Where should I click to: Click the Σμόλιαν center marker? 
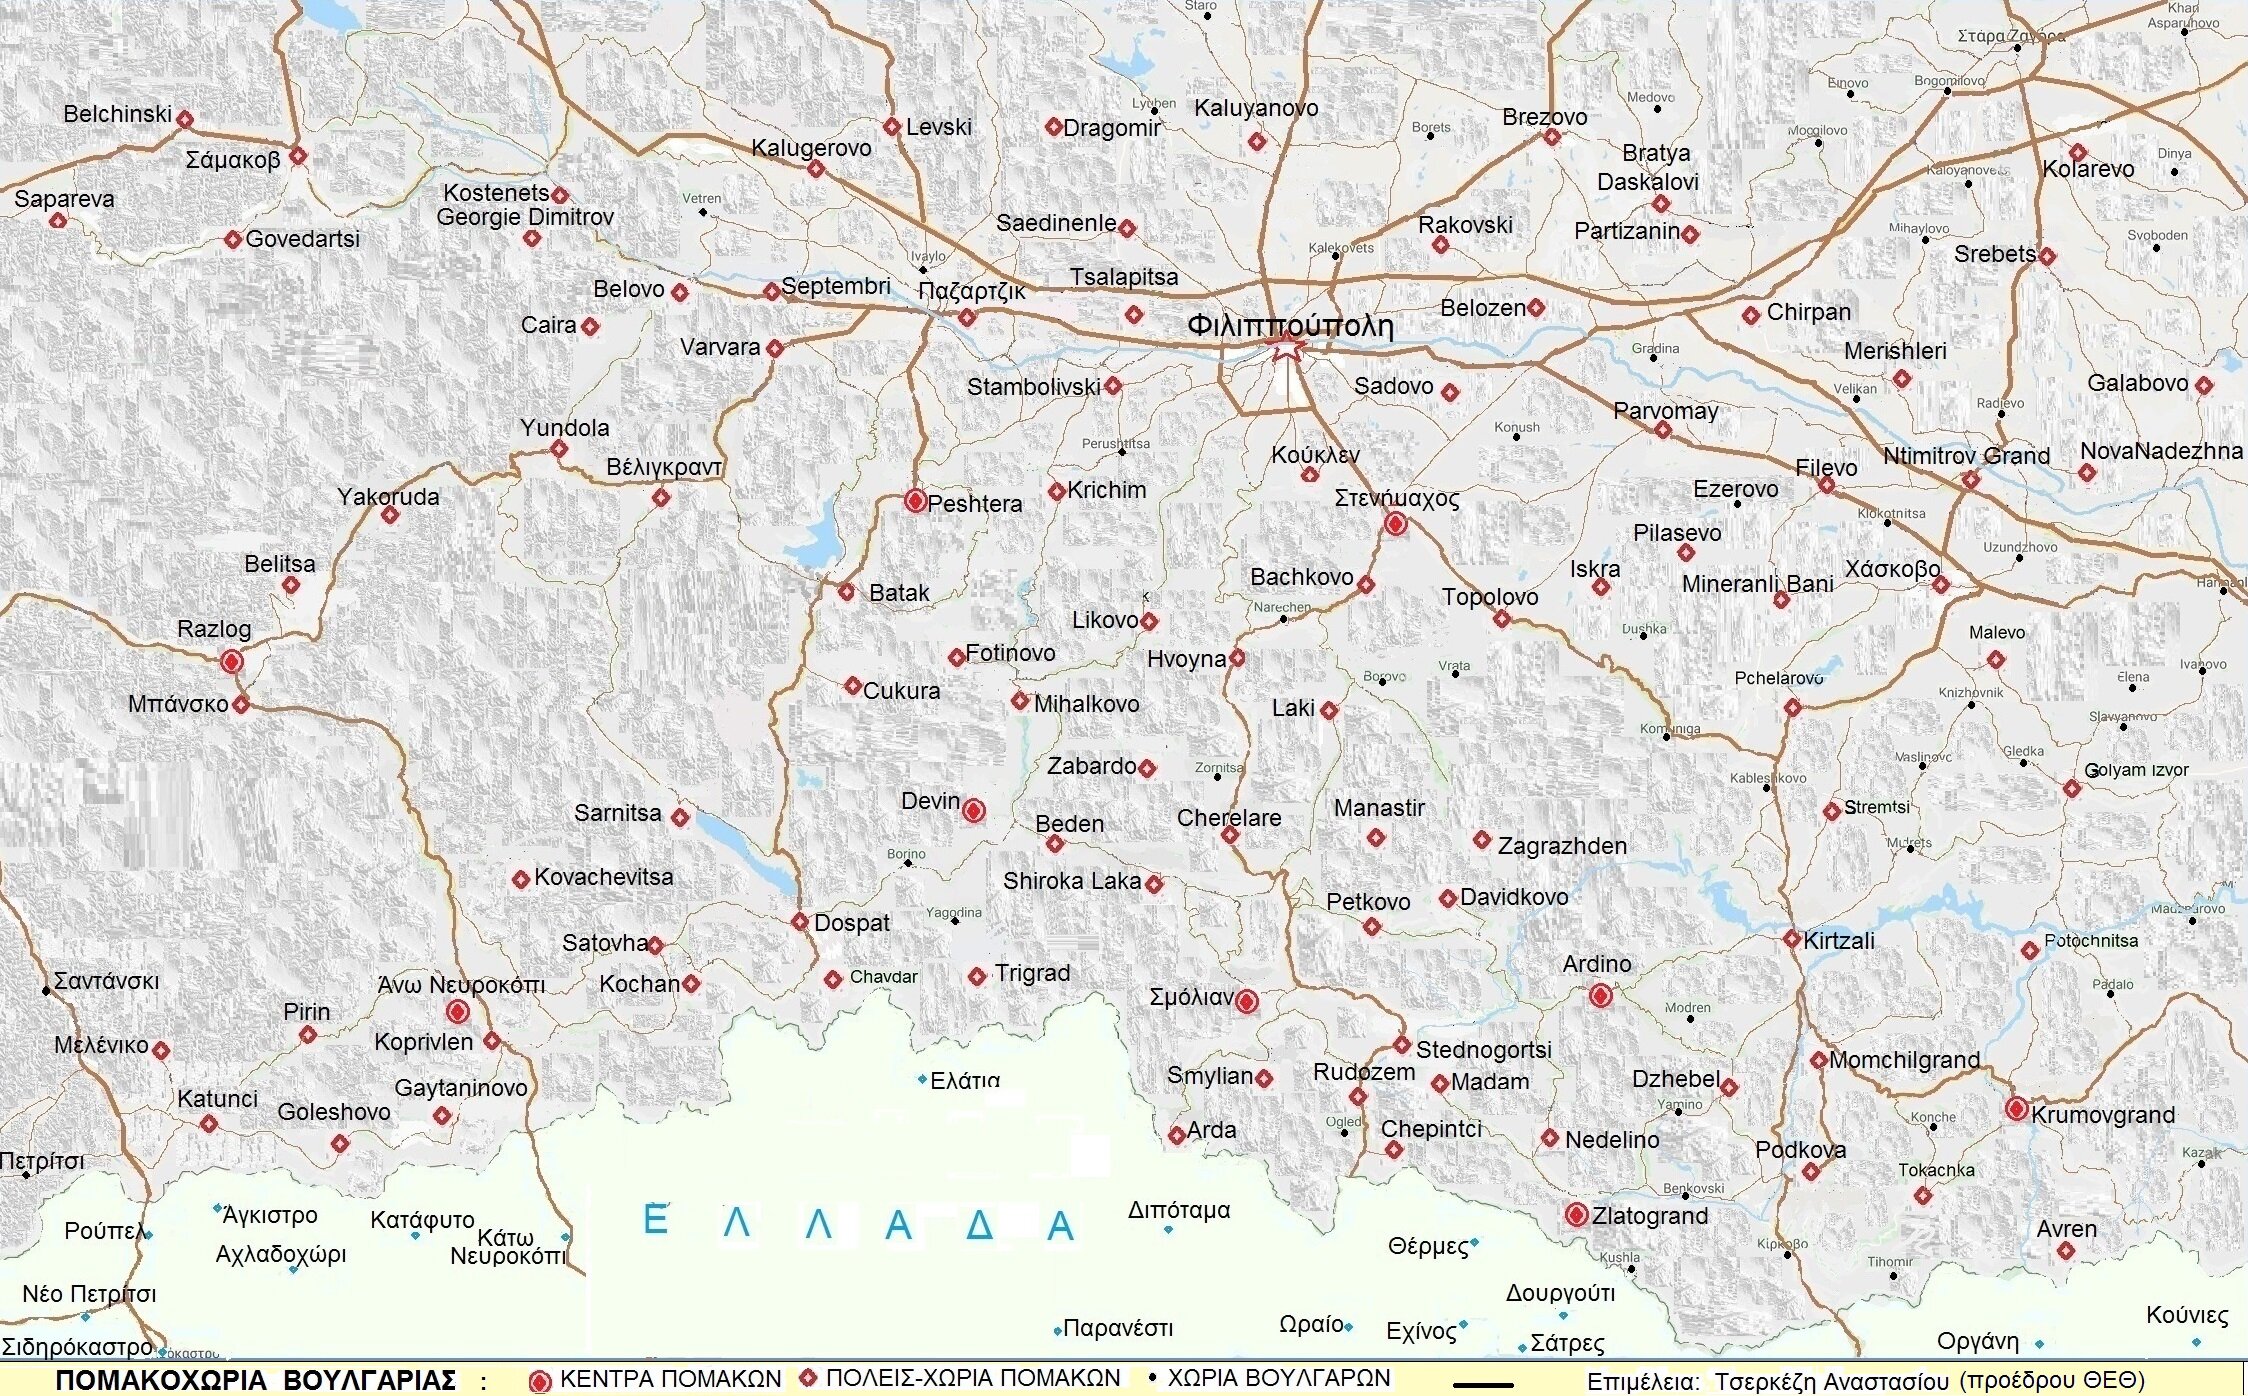[x=1246, y=1001]
